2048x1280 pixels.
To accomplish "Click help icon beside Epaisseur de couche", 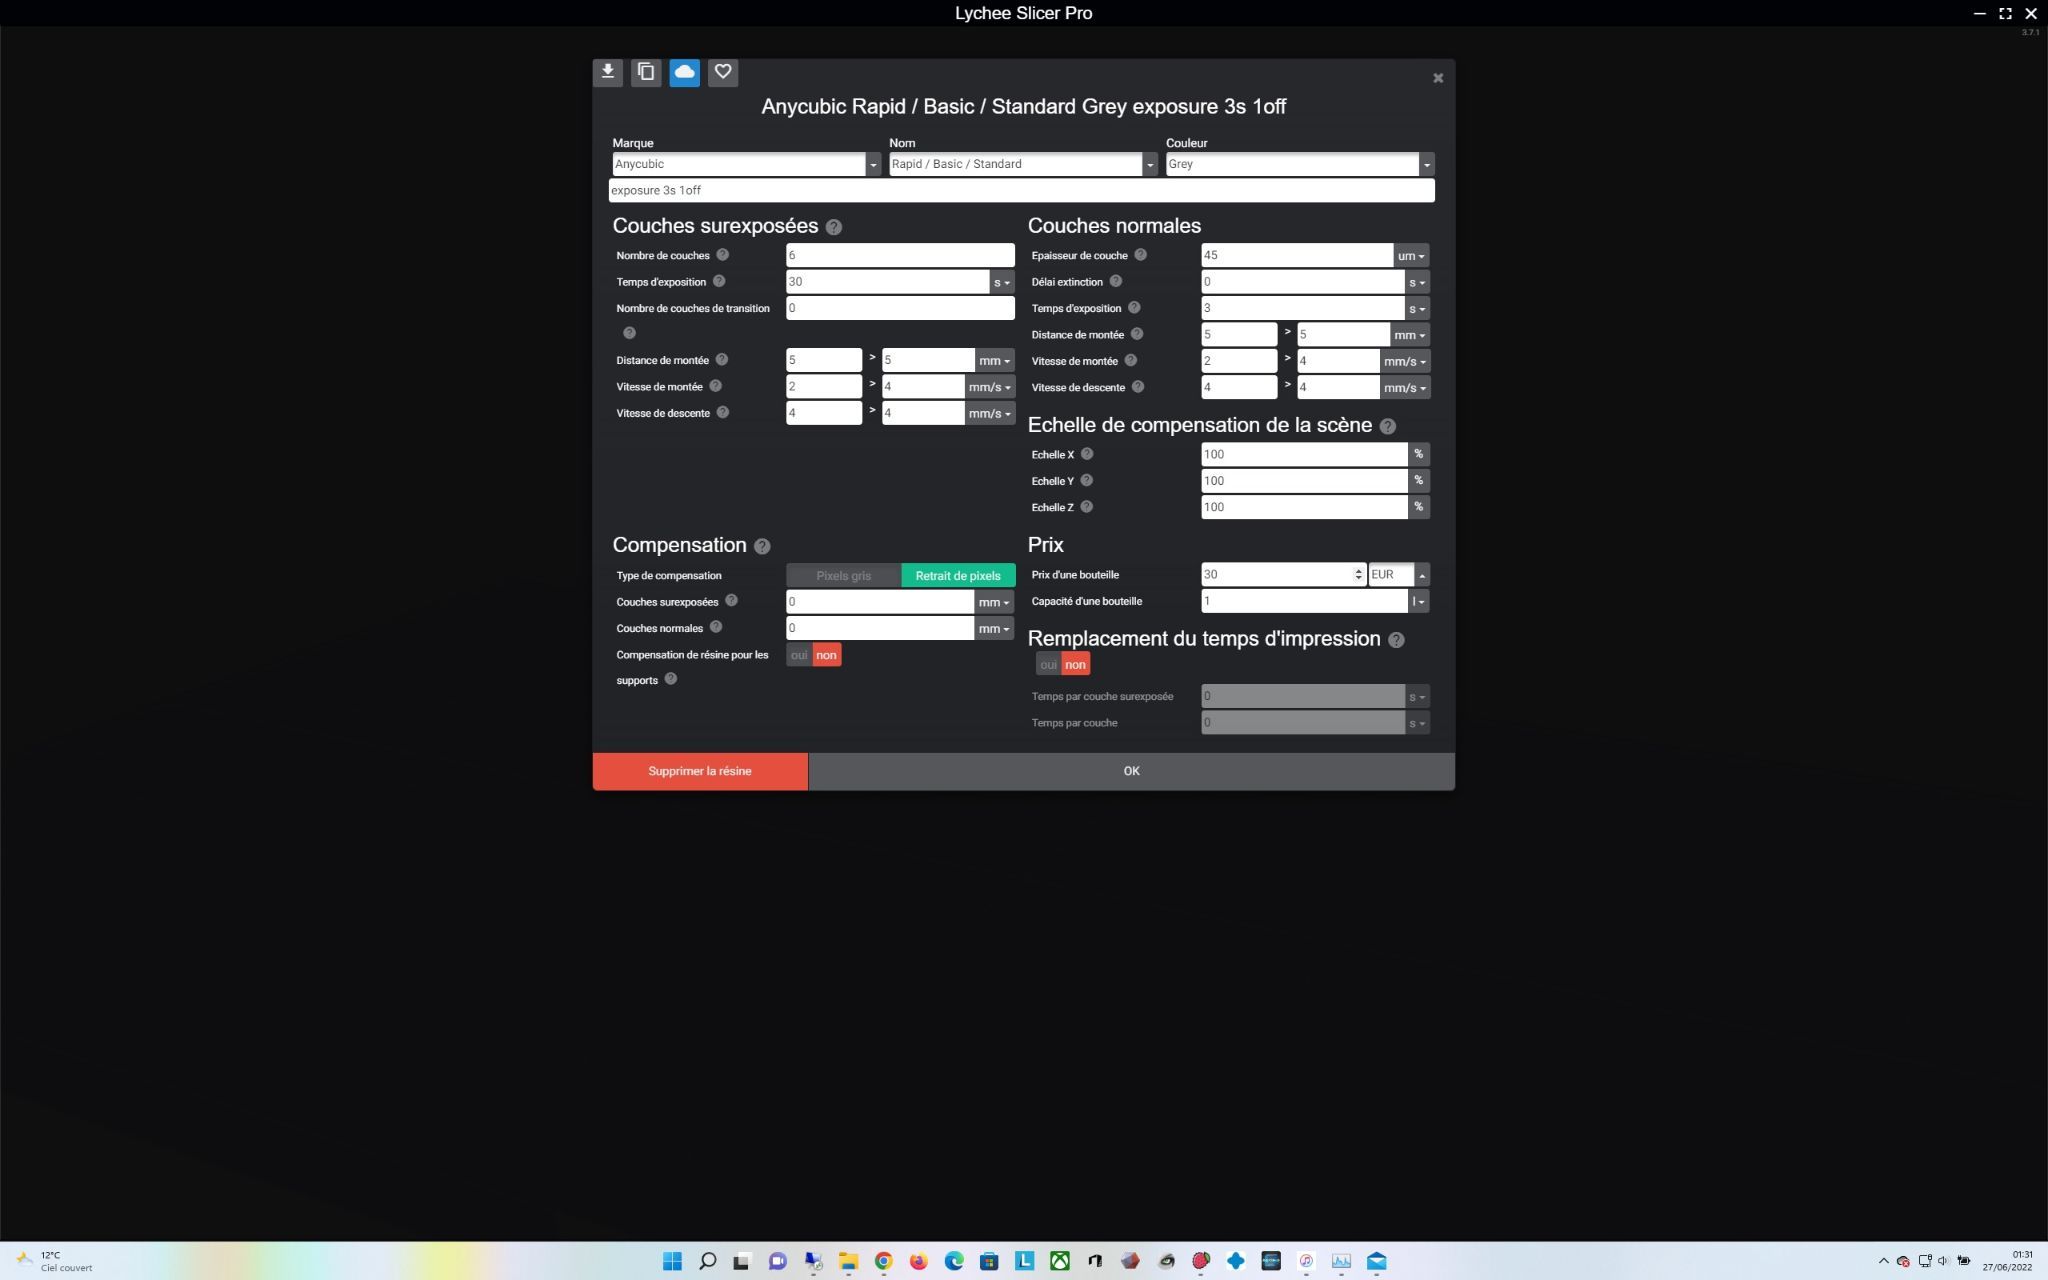I will 1140,255.
